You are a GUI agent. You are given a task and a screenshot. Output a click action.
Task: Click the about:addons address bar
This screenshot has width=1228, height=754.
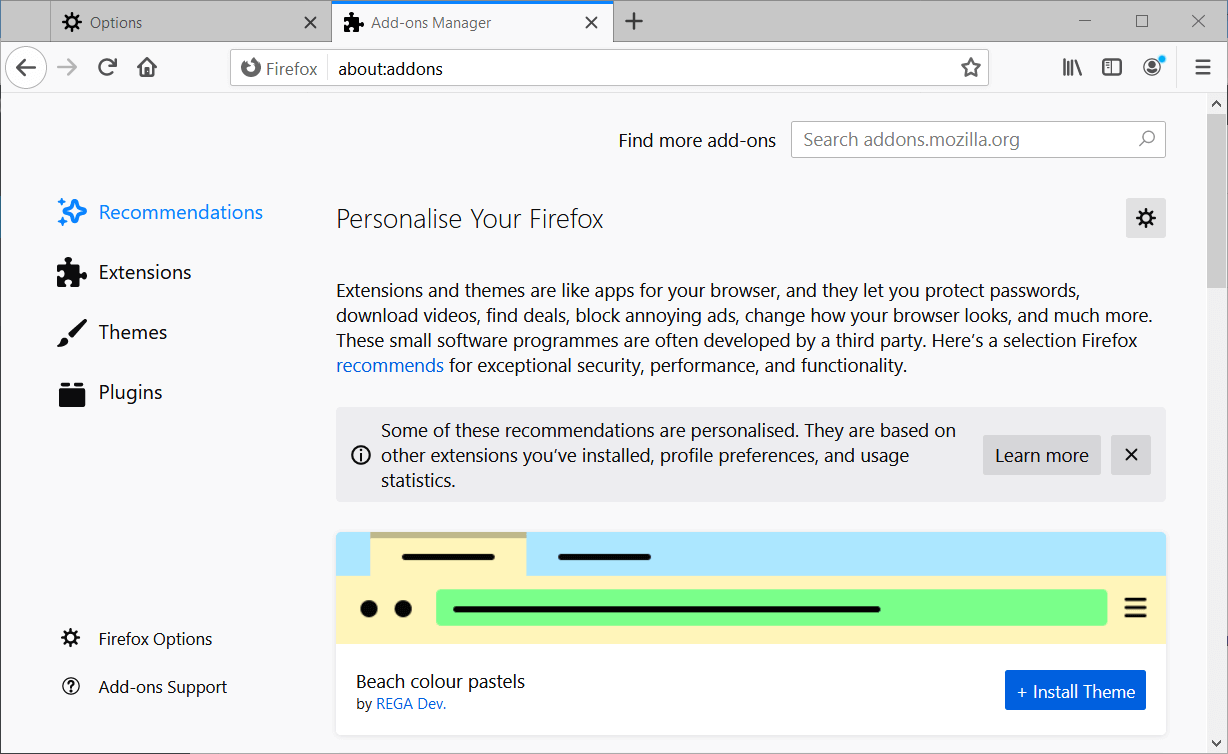coord(640,68)
